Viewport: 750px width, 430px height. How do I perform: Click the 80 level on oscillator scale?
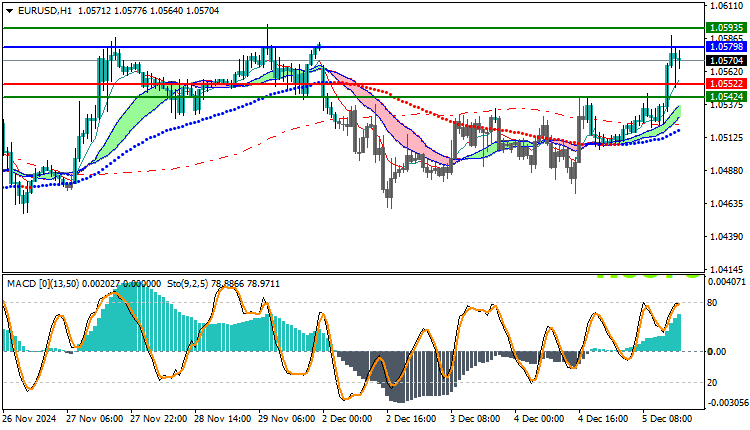(712, 303)
